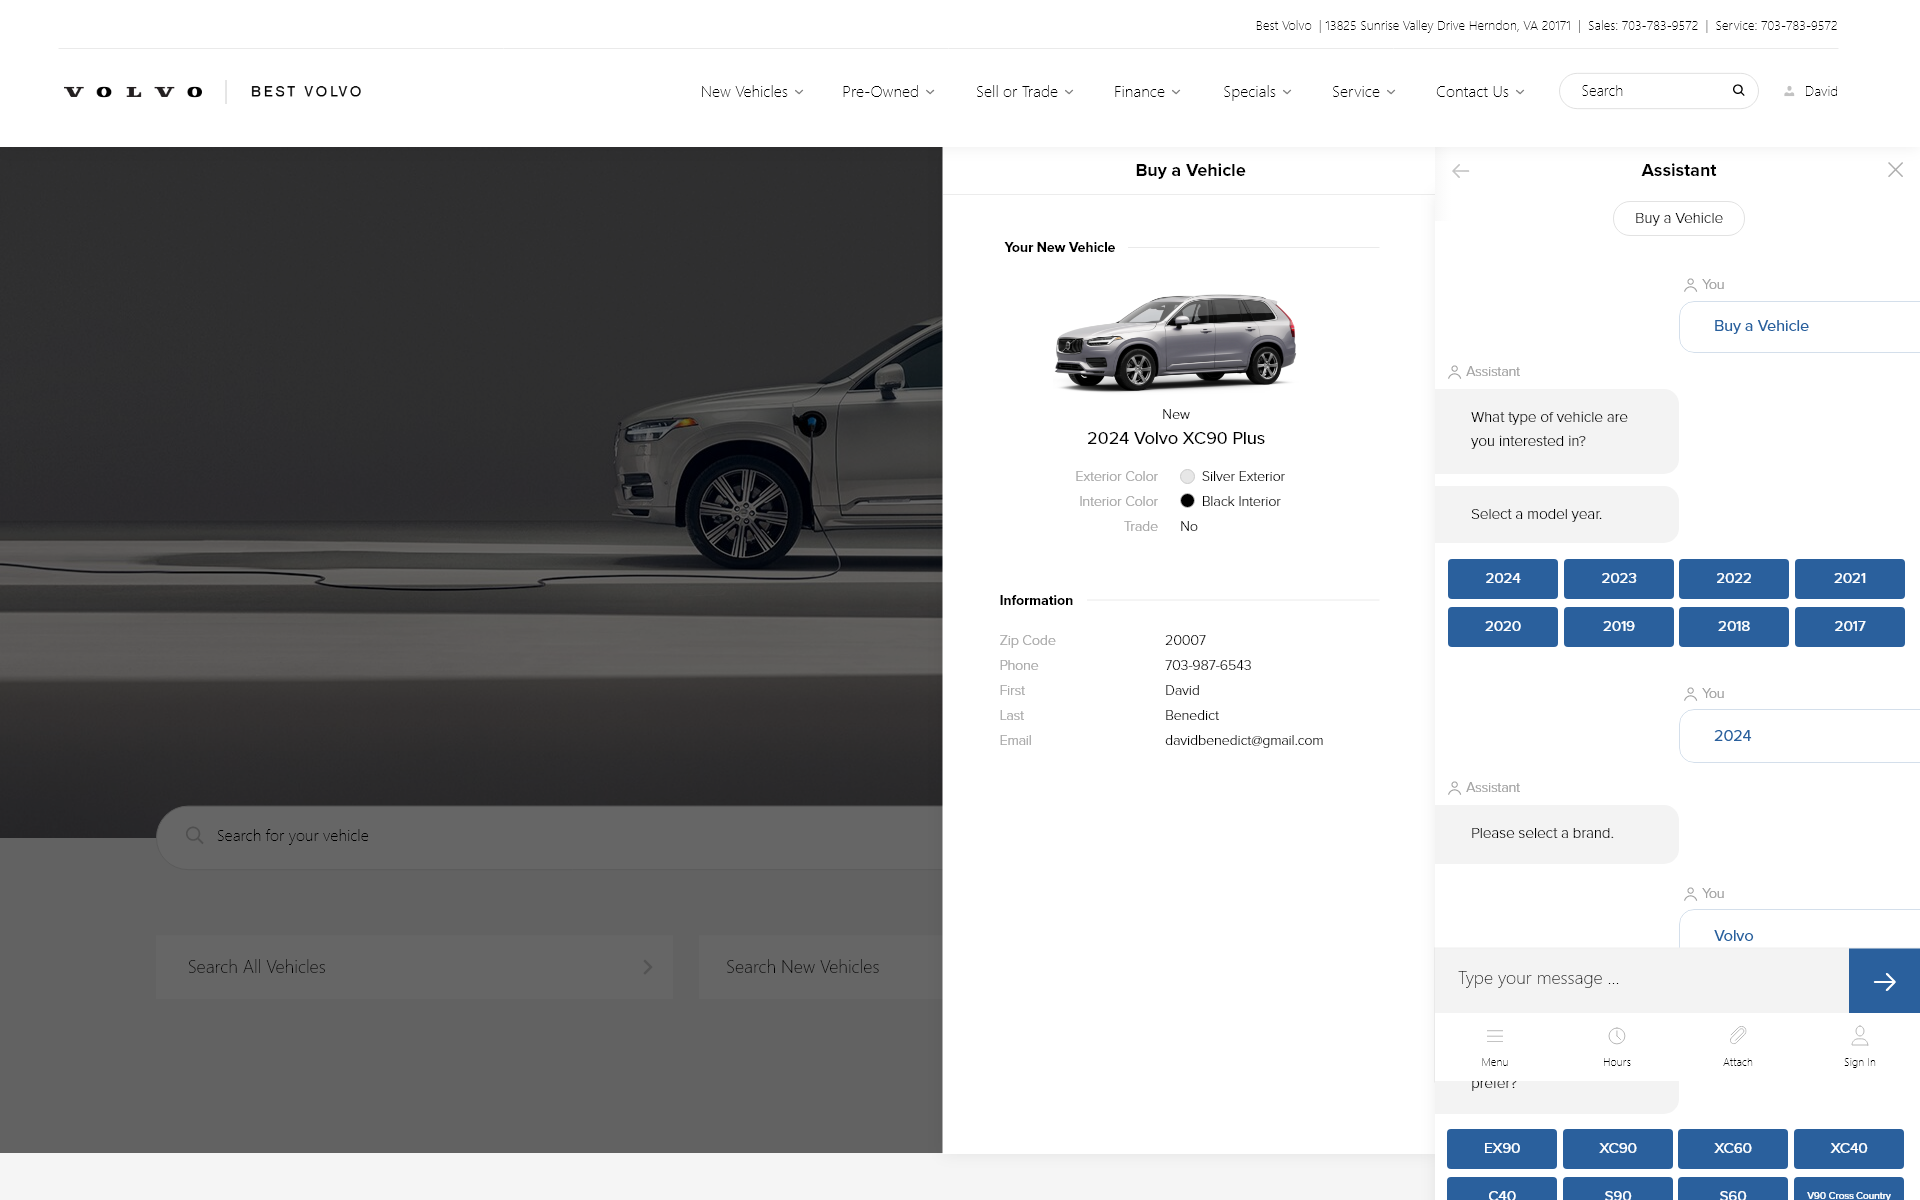Click the BEST VOLVO dealer name
This screenshot has width=1920, height=1200.
coord(307,92)
